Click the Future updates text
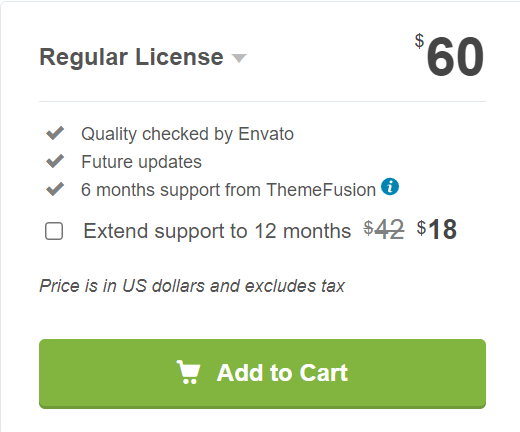Screen dimensions: 520x432 142,162
